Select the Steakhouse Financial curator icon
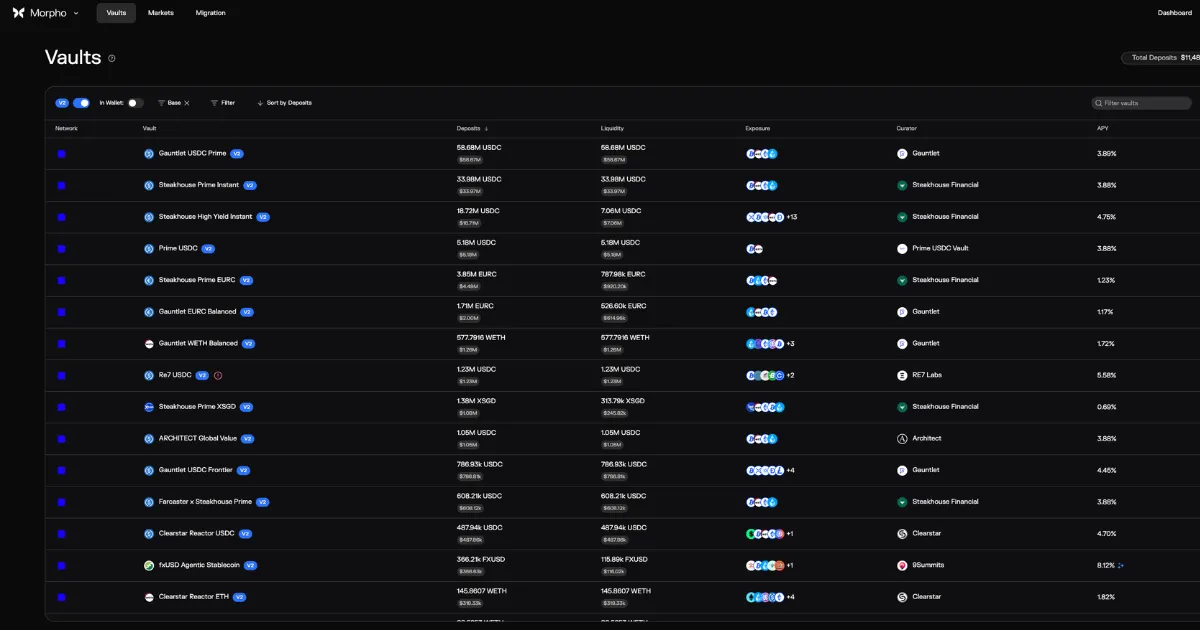Viewport: 1200px width, 630px height. point(901,185)
